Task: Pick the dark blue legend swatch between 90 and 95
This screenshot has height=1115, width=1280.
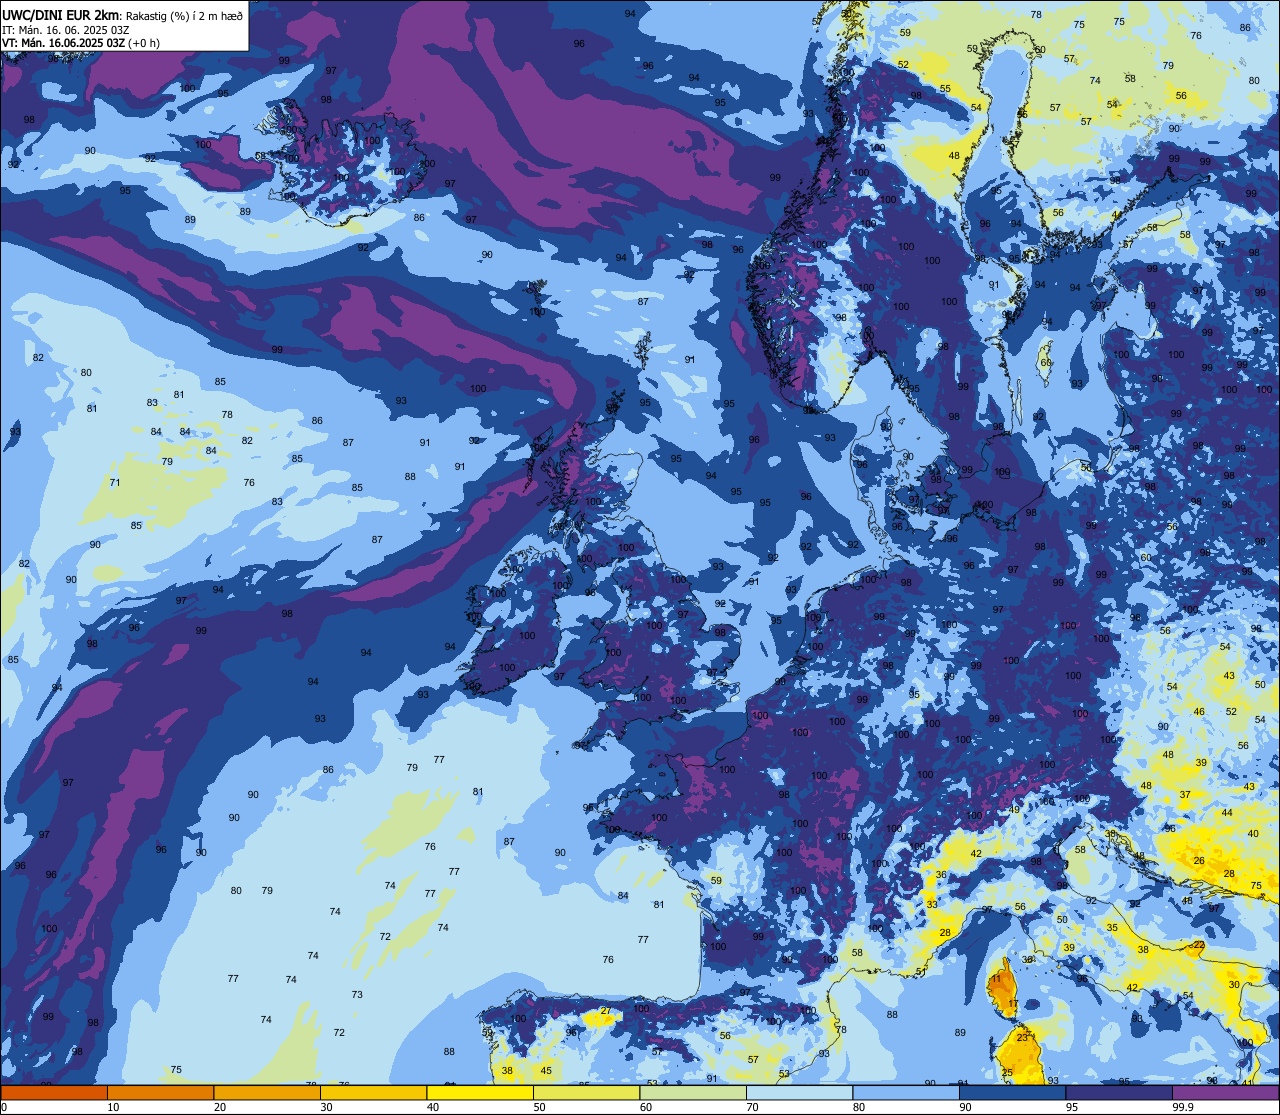Action: point(1012,1092)
